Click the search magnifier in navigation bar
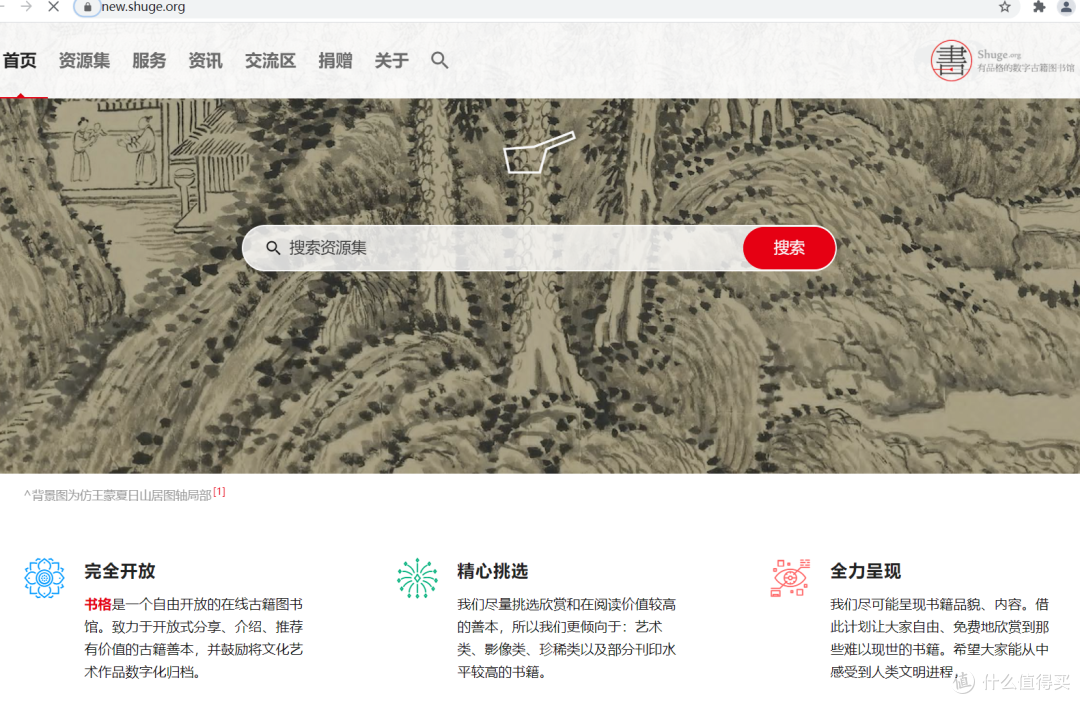The image size is (1080, 704). (x=439, y=61)
